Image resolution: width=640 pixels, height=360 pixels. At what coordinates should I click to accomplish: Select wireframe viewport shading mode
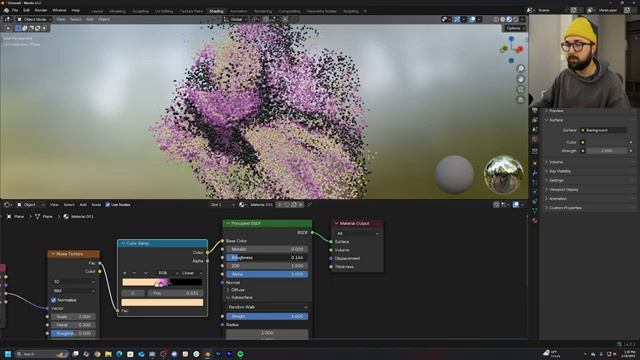[496, 19]
